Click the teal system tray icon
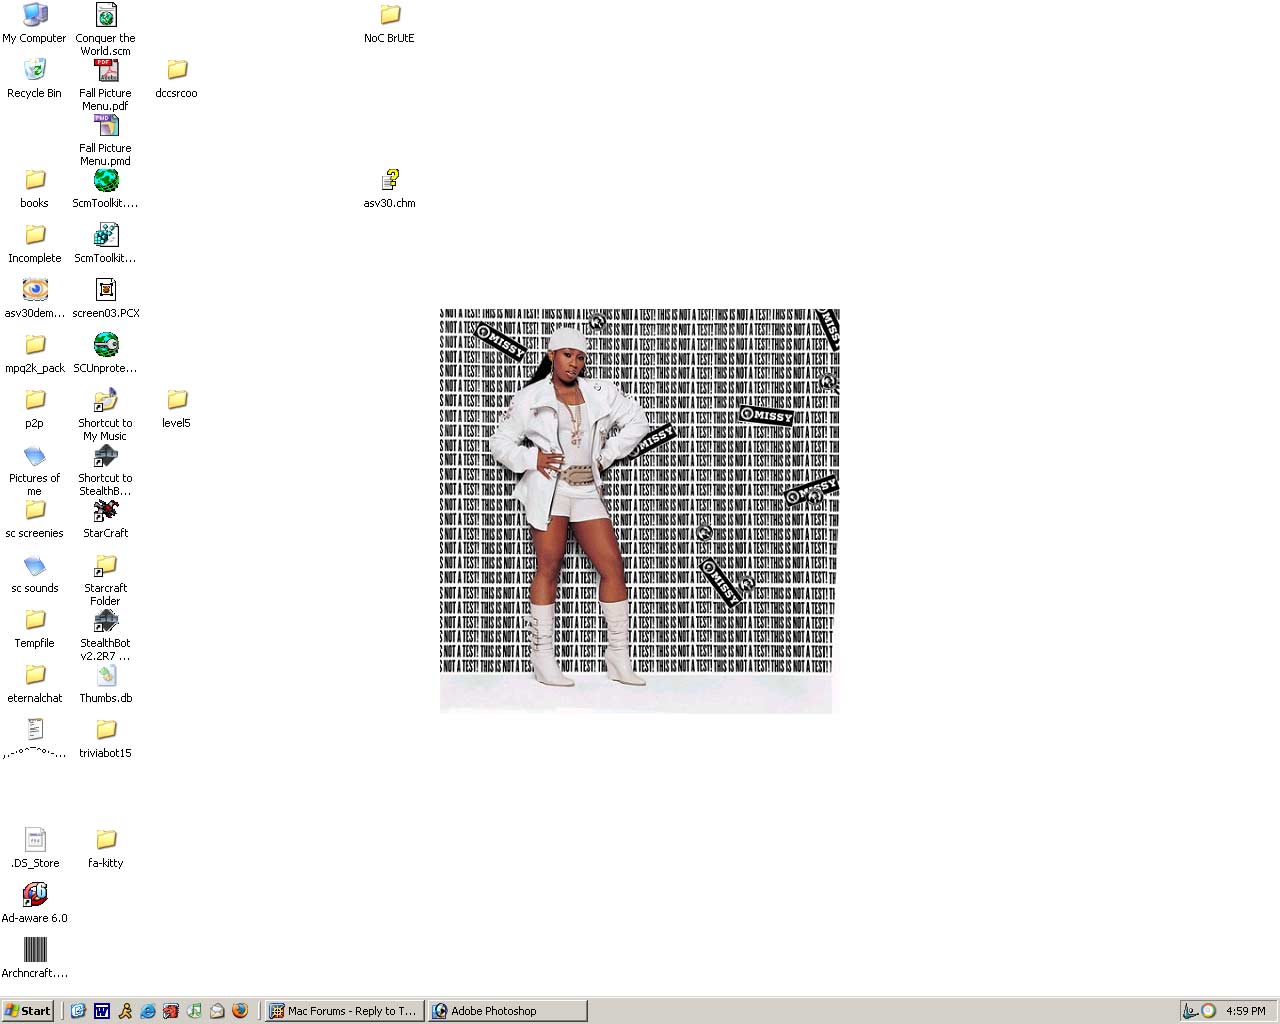This screenshot has width=1280, height=1024. point(1190,1011)
